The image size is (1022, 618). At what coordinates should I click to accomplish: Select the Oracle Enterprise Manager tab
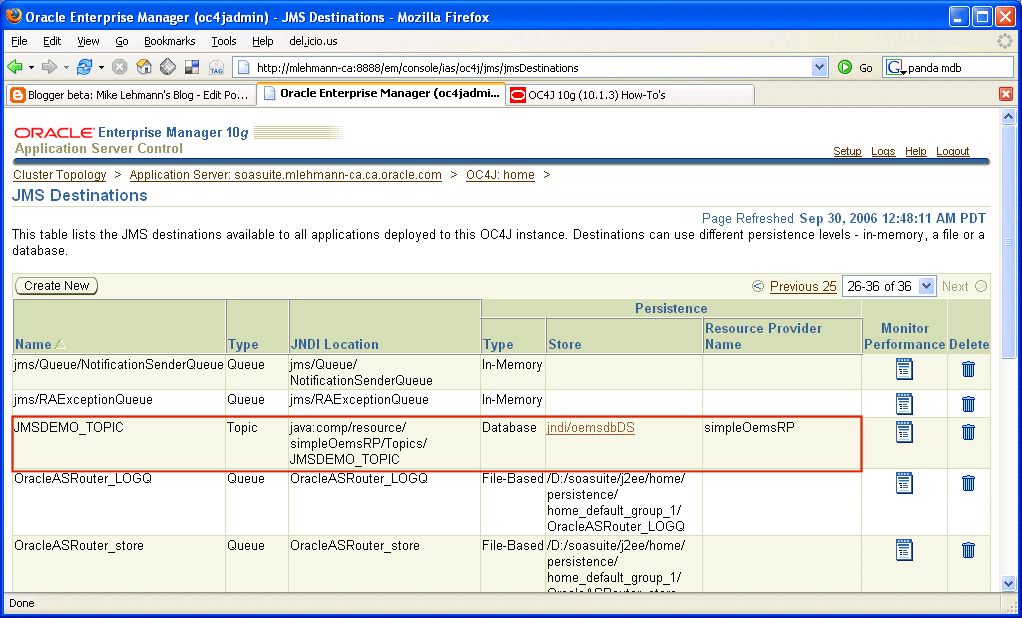tap(381, 94)
